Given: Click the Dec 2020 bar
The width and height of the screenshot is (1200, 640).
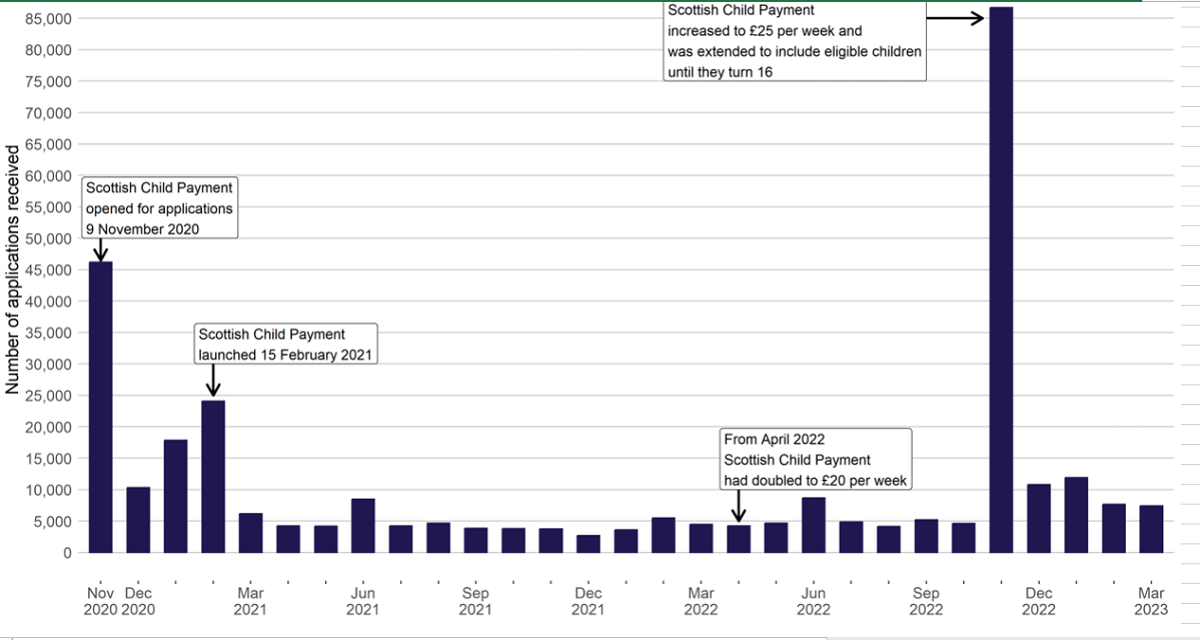Looking at the screenshot, I should click(138, 520).
